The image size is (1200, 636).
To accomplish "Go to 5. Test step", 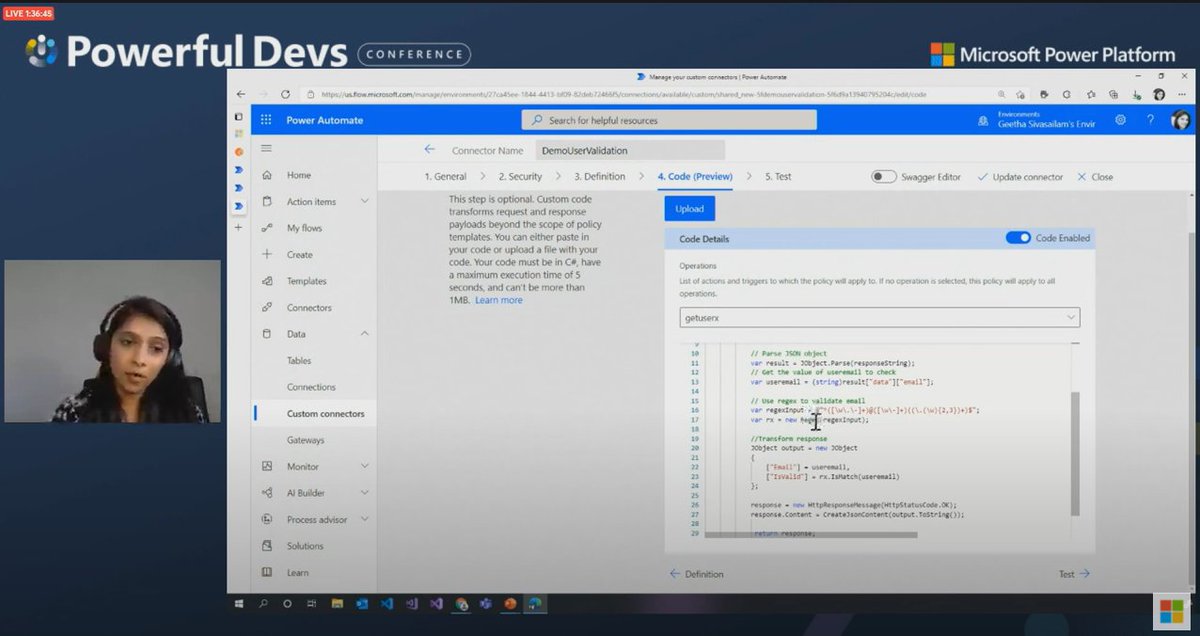I will coord(778,177).
